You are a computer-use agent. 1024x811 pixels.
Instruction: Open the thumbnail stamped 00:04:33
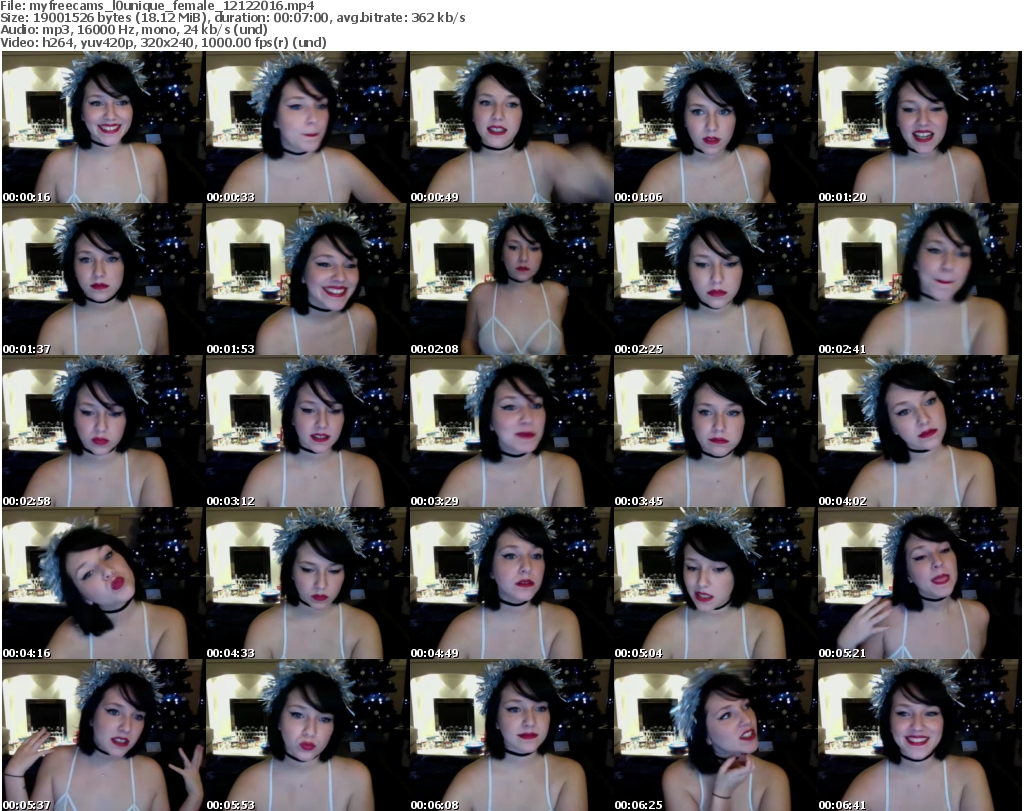click(307, 584)
